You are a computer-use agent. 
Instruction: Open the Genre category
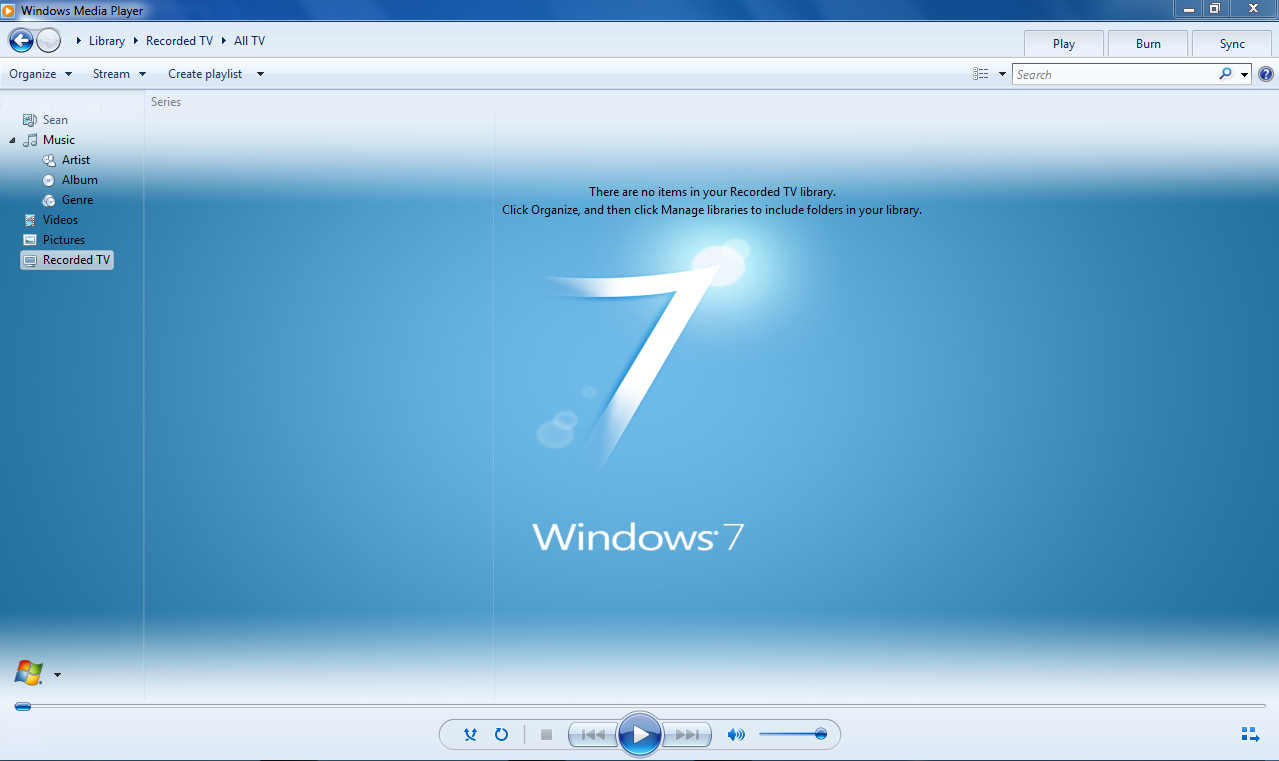tap(68, 200)
